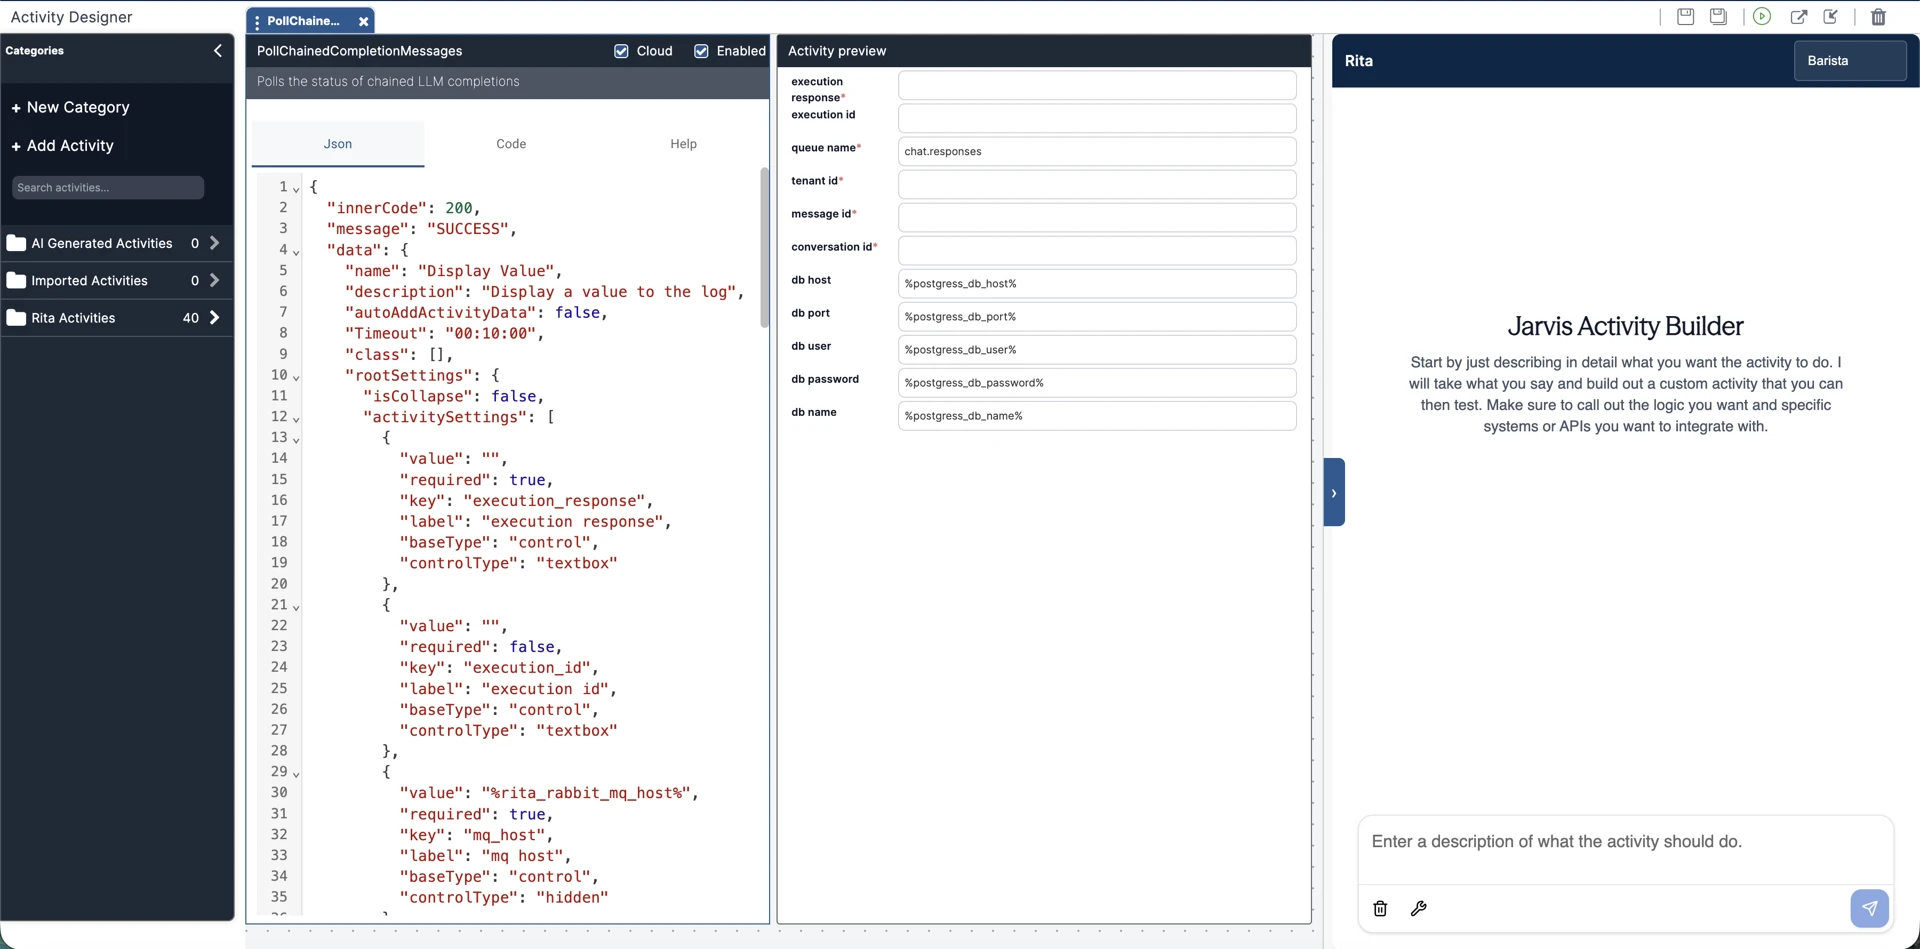
Task: Expand Imported Activities category
Action: pyautogui.click(x=214, y=280)
